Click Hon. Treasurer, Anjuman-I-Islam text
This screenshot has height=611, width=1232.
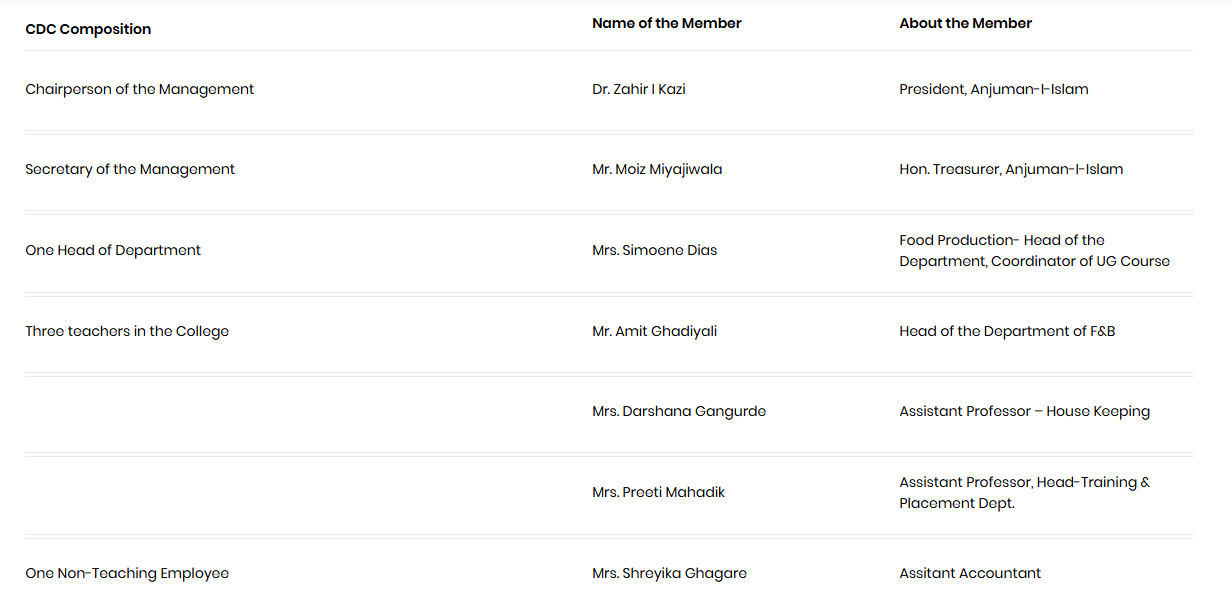pos(1010,169)
